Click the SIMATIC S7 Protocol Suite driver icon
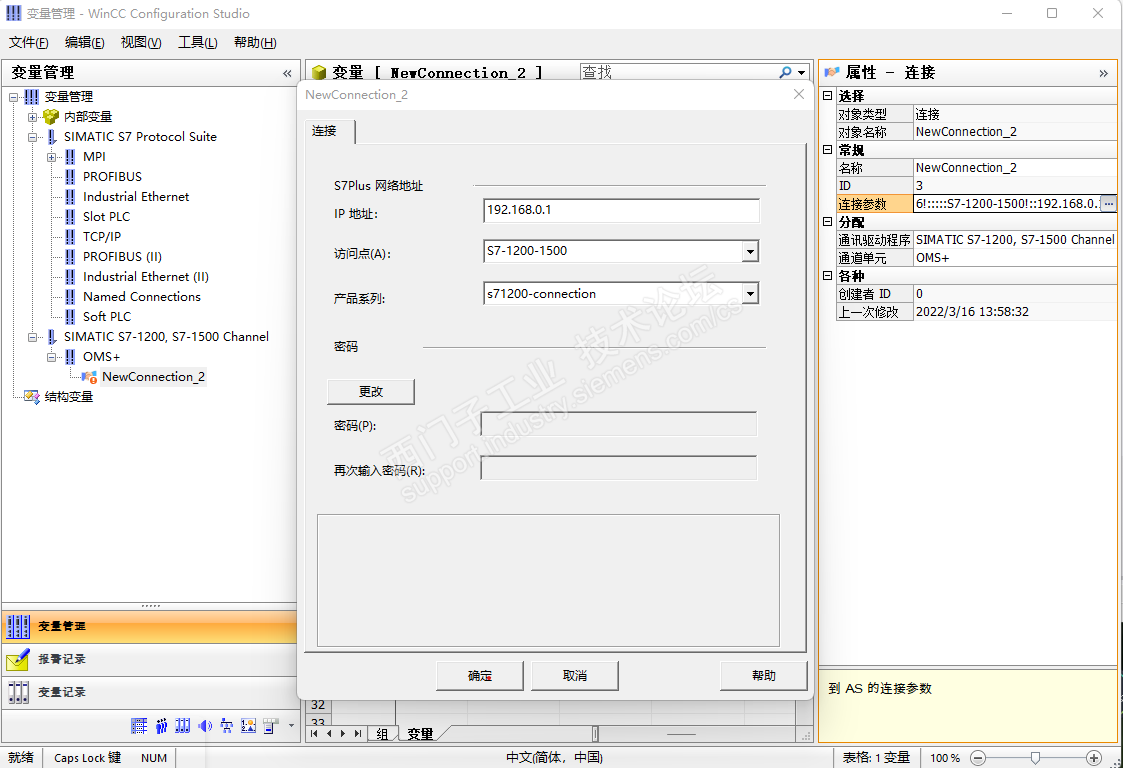Image resolution: width=1123 pixels, height=768 pixels. point(52,137)
